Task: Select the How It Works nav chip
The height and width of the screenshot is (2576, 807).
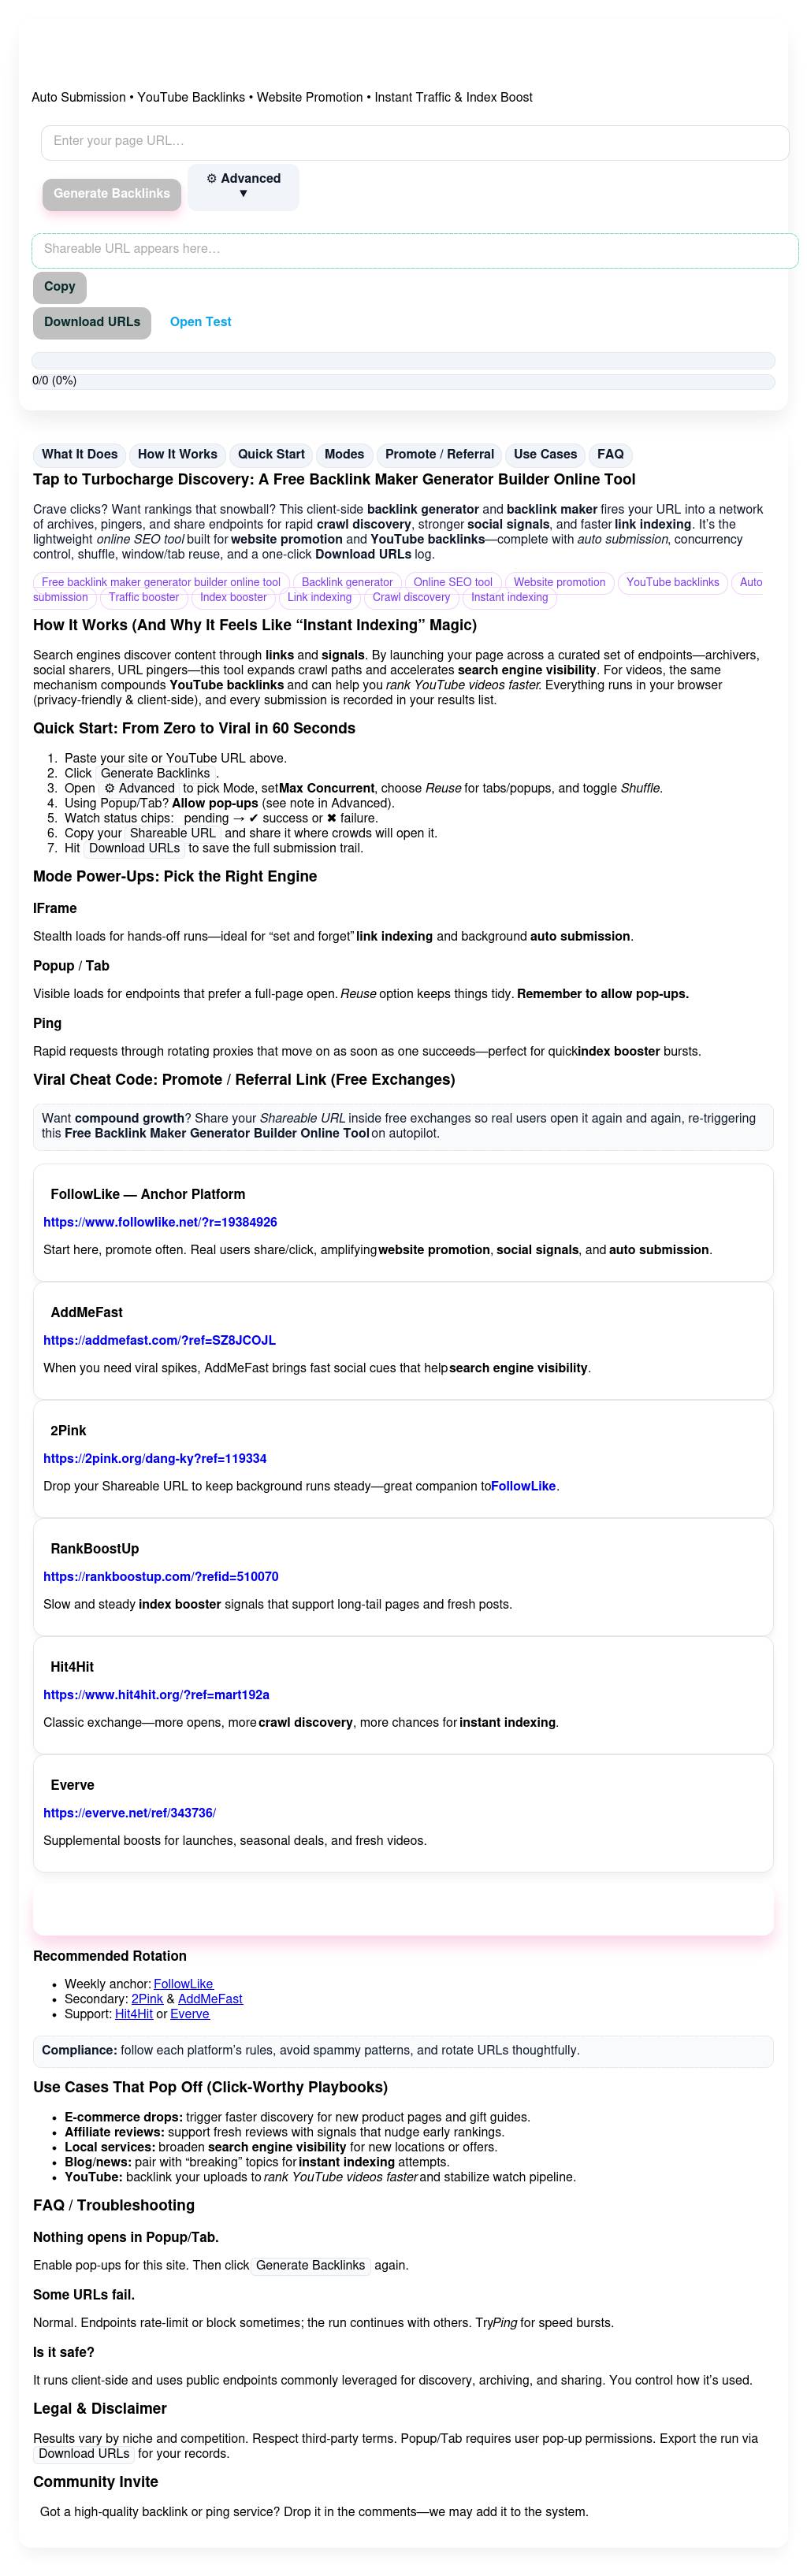Action: (177, 455)
